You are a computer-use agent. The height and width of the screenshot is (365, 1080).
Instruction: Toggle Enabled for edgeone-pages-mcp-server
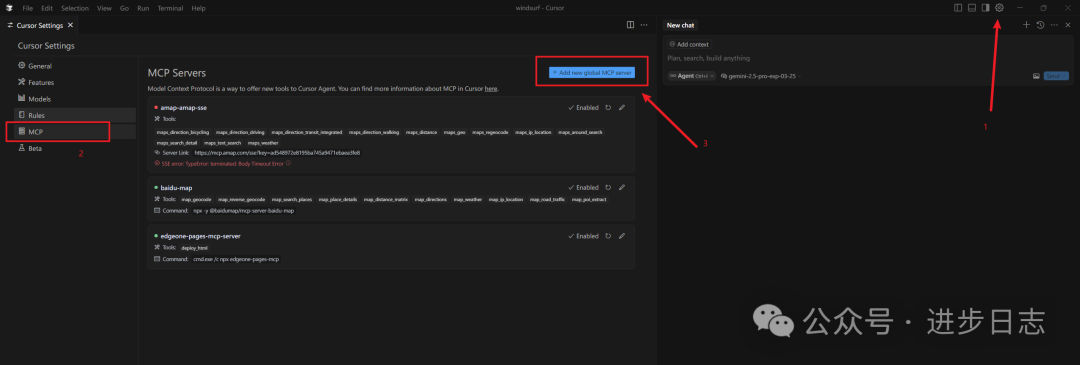[583, 236]
